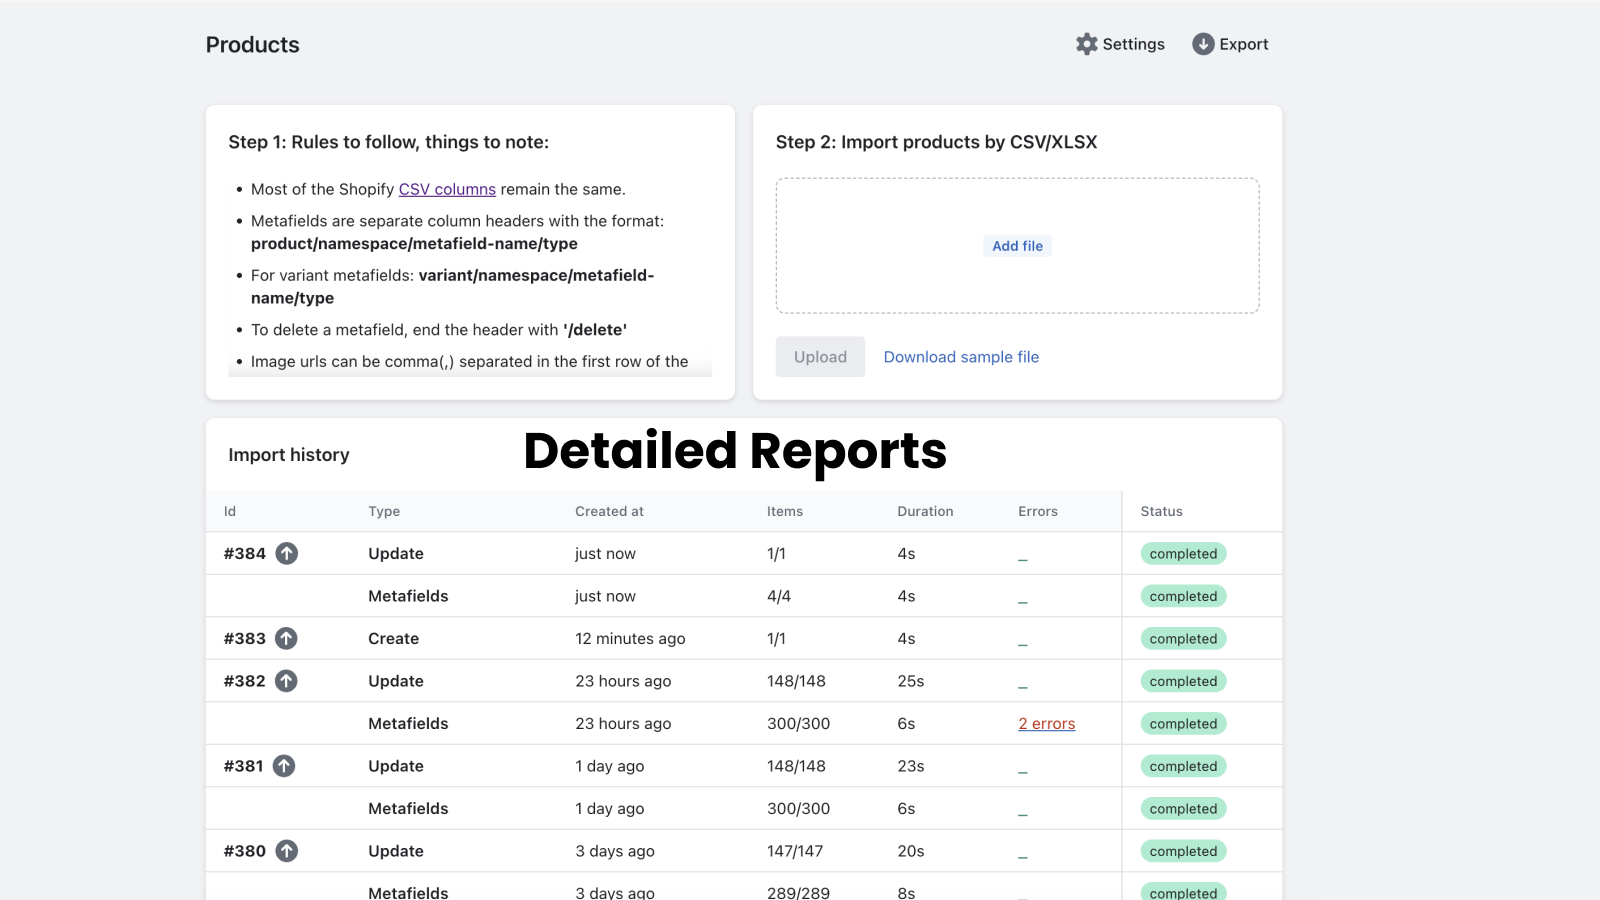The image size is (1600, 900).
Task: Click the completed badge for the #380 Update row
Action: pyautogui.click(x=1183, y=851)
